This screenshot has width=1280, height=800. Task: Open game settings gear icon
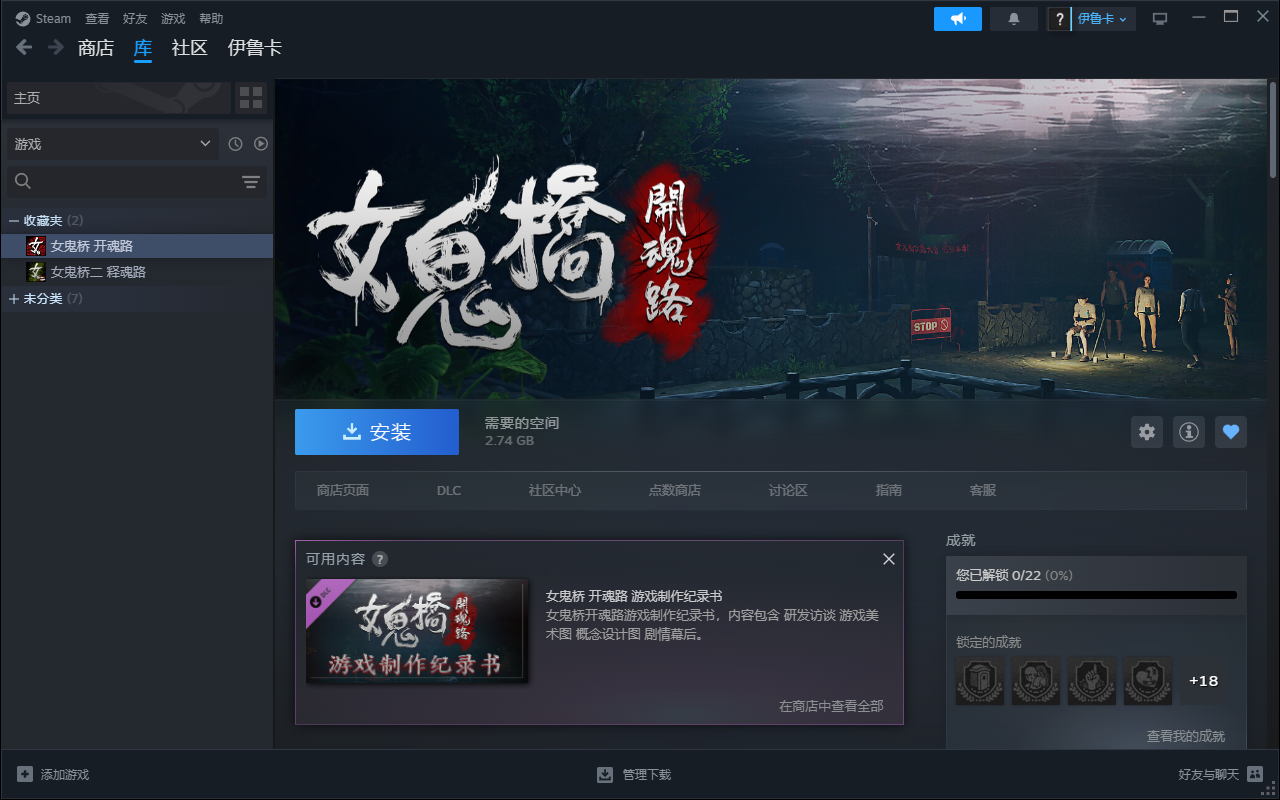pyautogui.click(x=1147, y=432)
